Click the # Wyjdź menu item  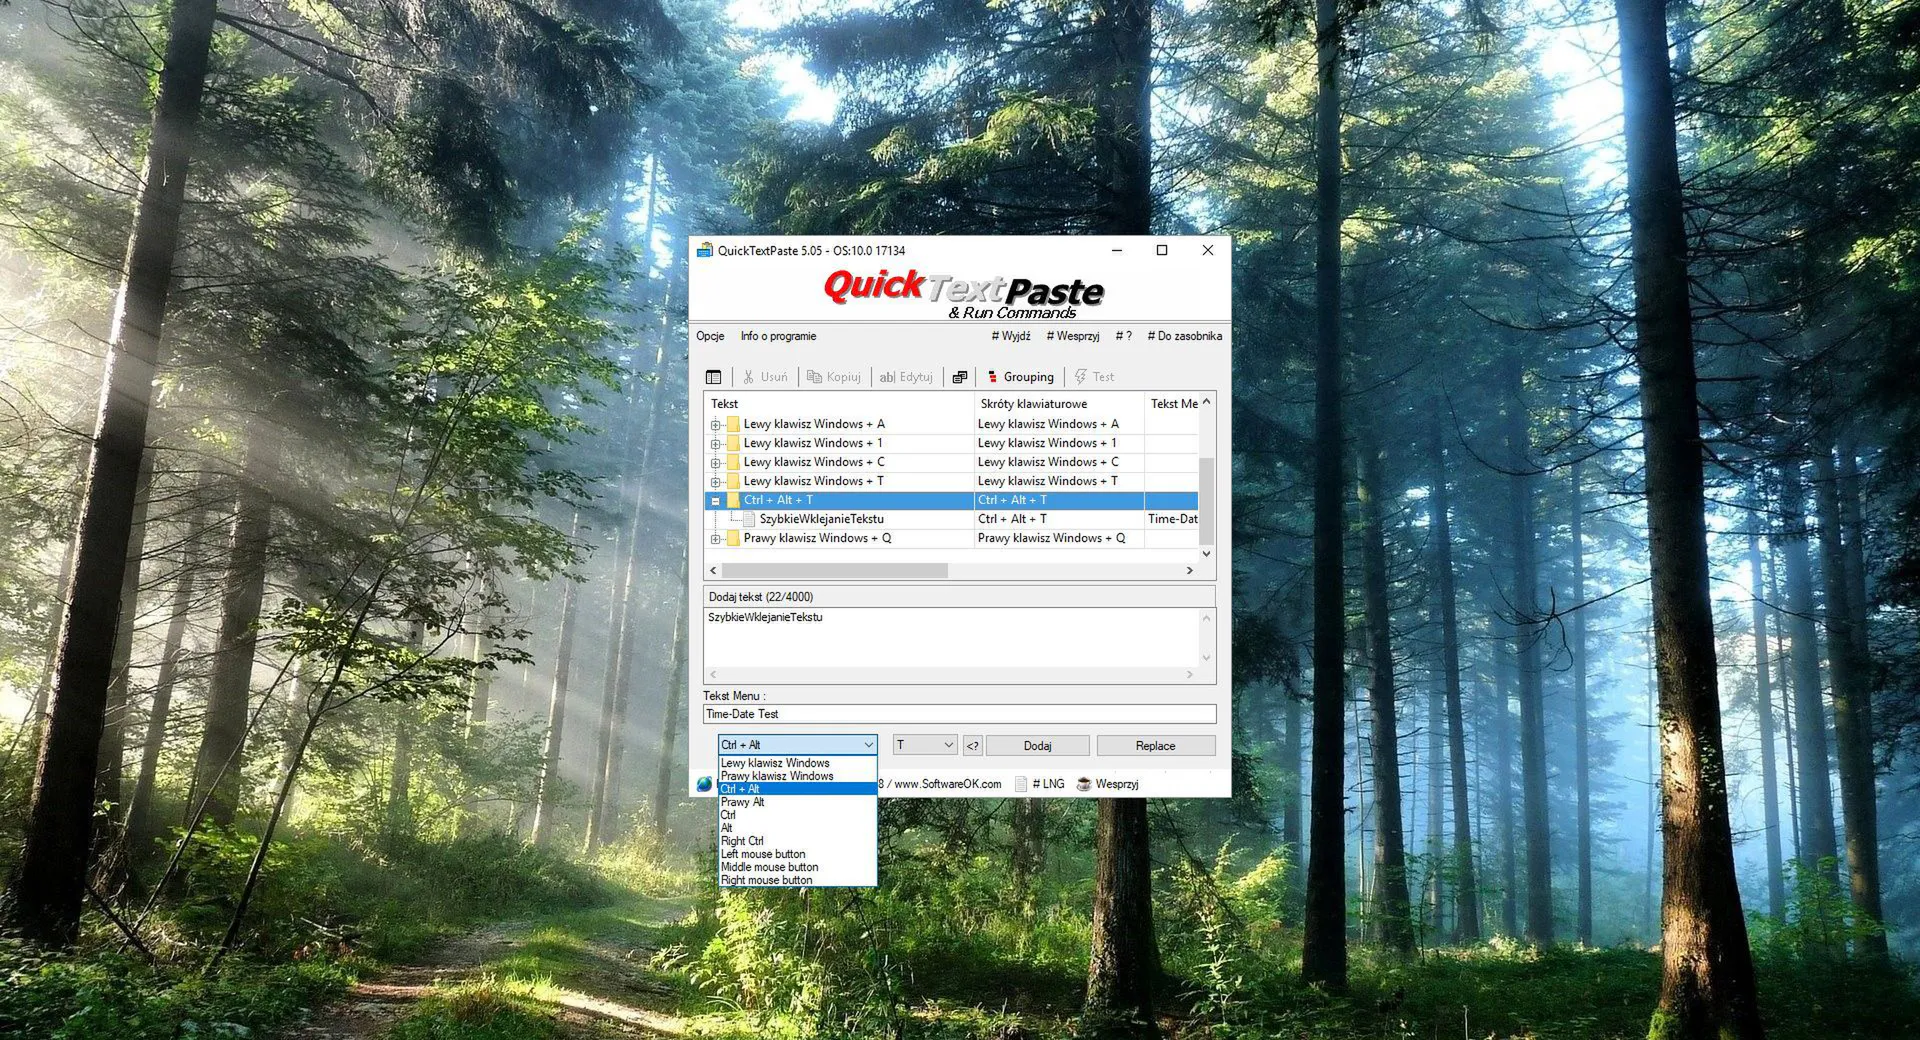(x=1010, y=336)
